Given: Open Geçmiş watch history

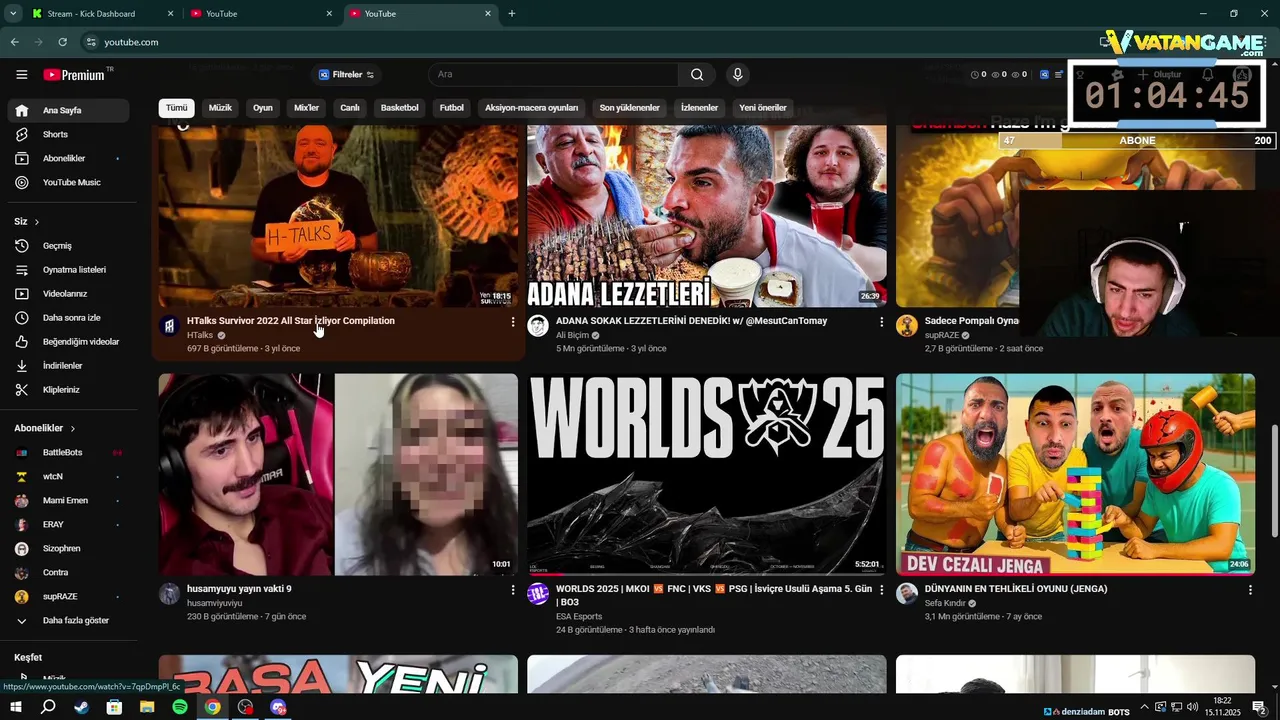Looking at the screenshot, I should tap(68, 246).
